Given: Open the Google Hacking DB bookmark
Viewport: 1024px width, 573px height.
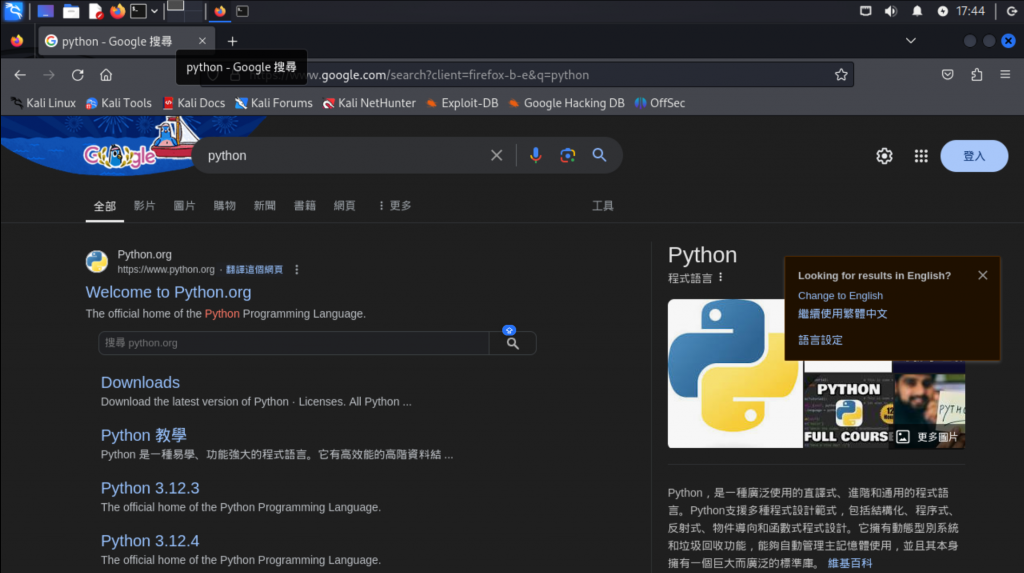Looking at the screenshot, I should (566, 103).
